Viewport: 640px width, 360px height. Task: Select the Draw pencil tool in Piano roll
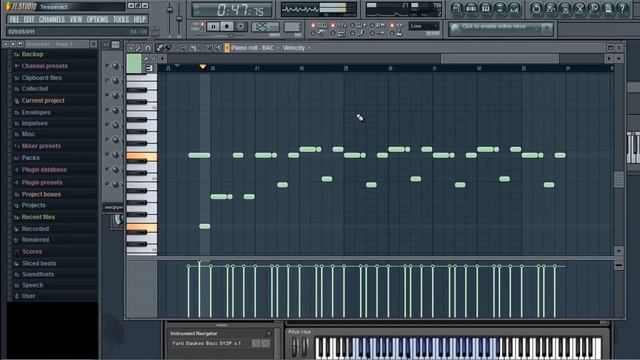point(159,48)
